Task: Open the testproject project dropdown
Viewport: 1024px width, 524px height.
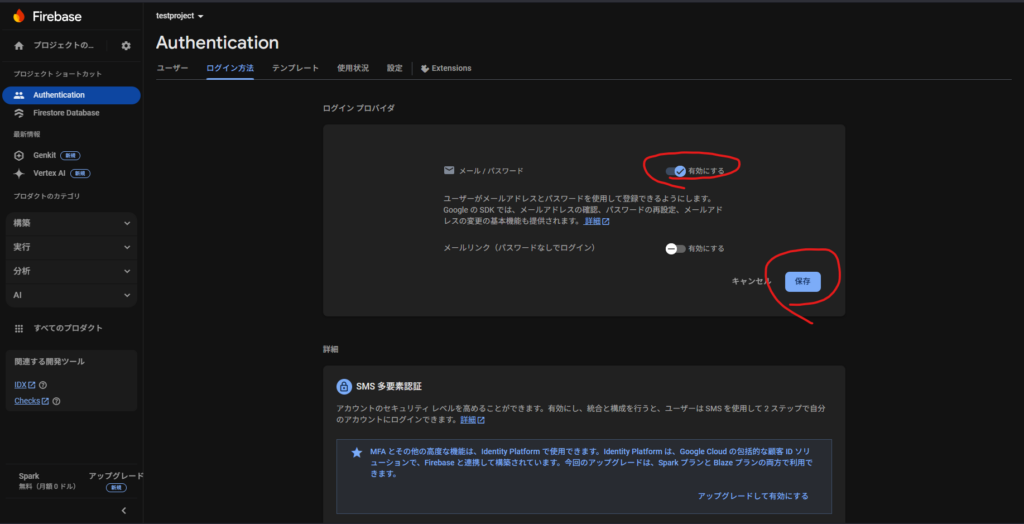Action: pyautogui.click(x=180, y=16)
